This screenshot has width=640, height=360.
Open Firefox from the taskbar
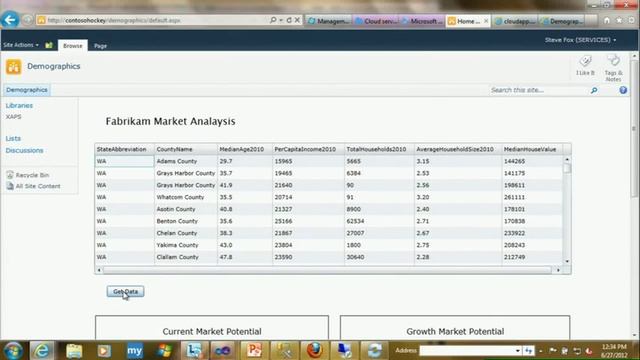(314, 351)
